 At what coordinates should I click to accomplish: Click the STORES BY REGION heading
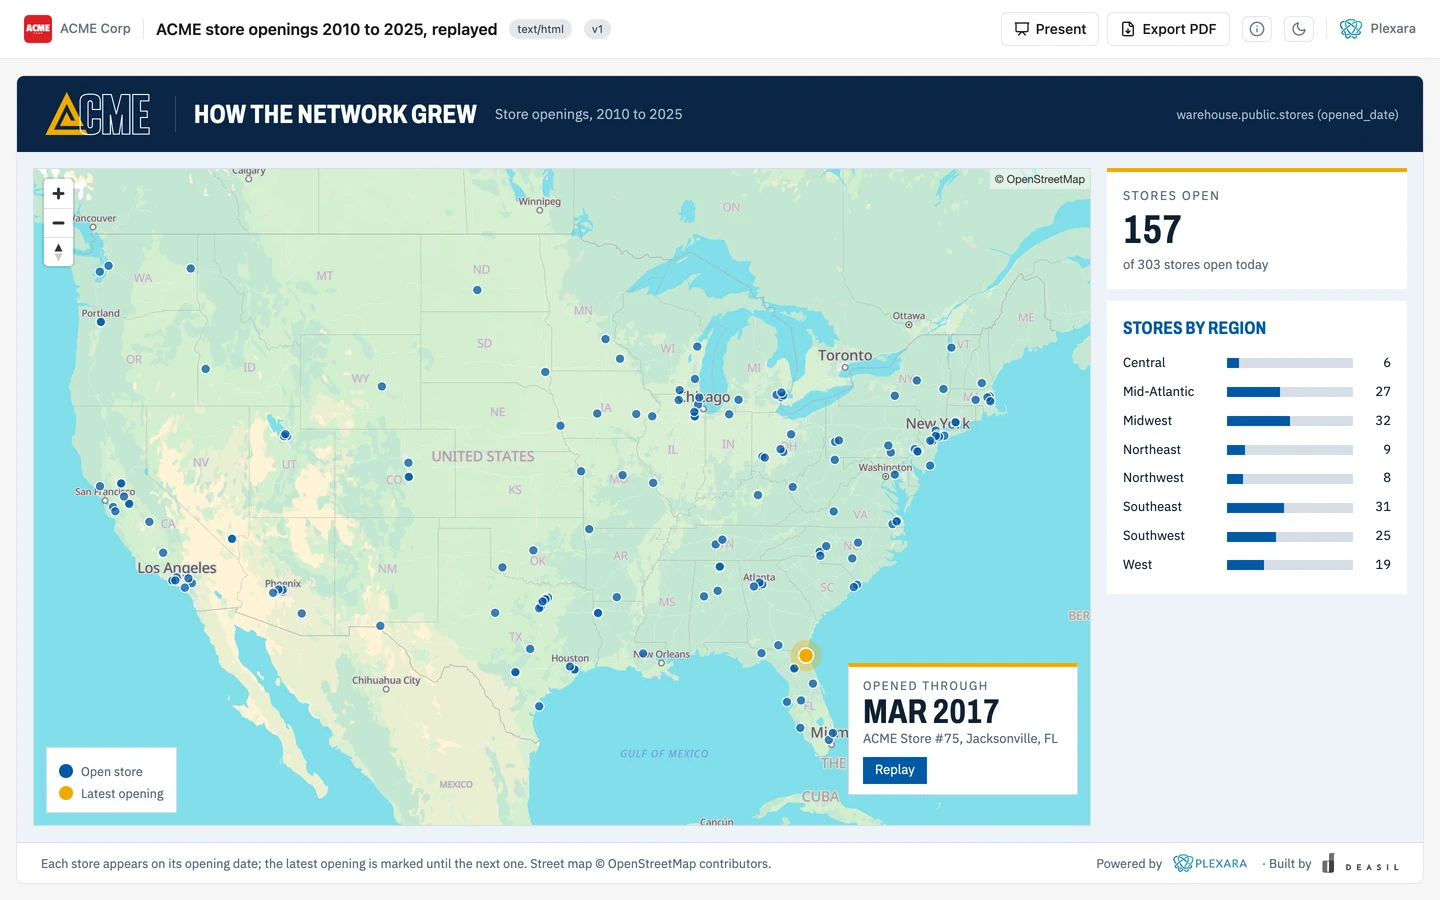tap(1194, 328)
